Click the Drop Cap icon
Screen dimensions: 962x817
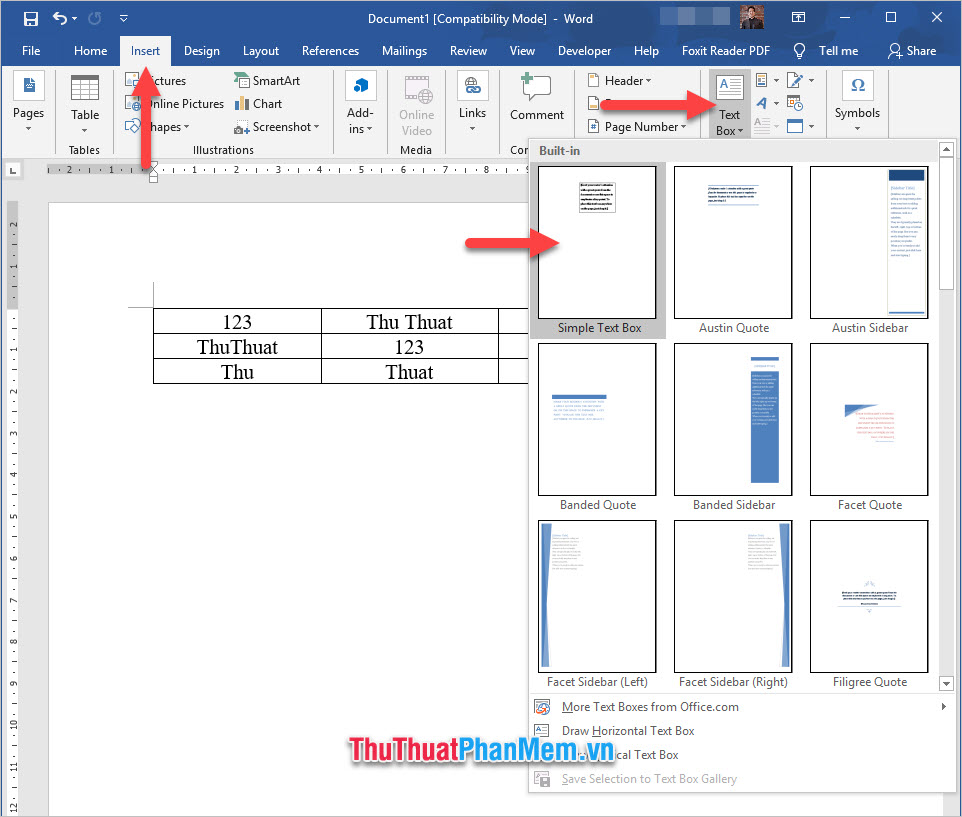click(767, 126)
